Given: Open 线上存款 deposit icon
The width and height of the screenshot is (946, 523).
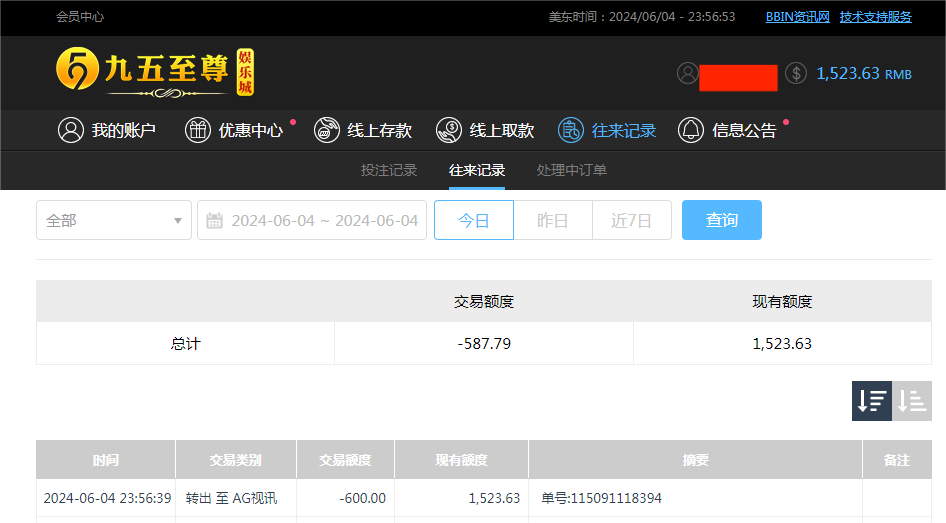Looking at the screenshot, I should (327, 130).
